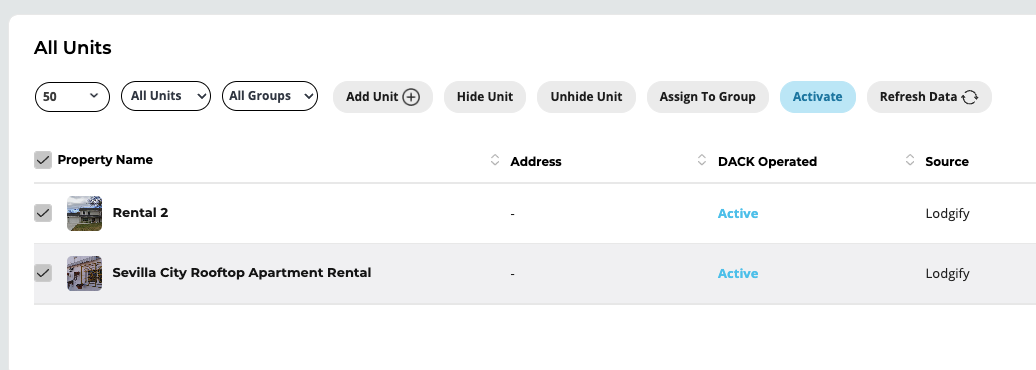Click Active status for Sevilla apartment
1036x370 pixels.
point(738,274)
